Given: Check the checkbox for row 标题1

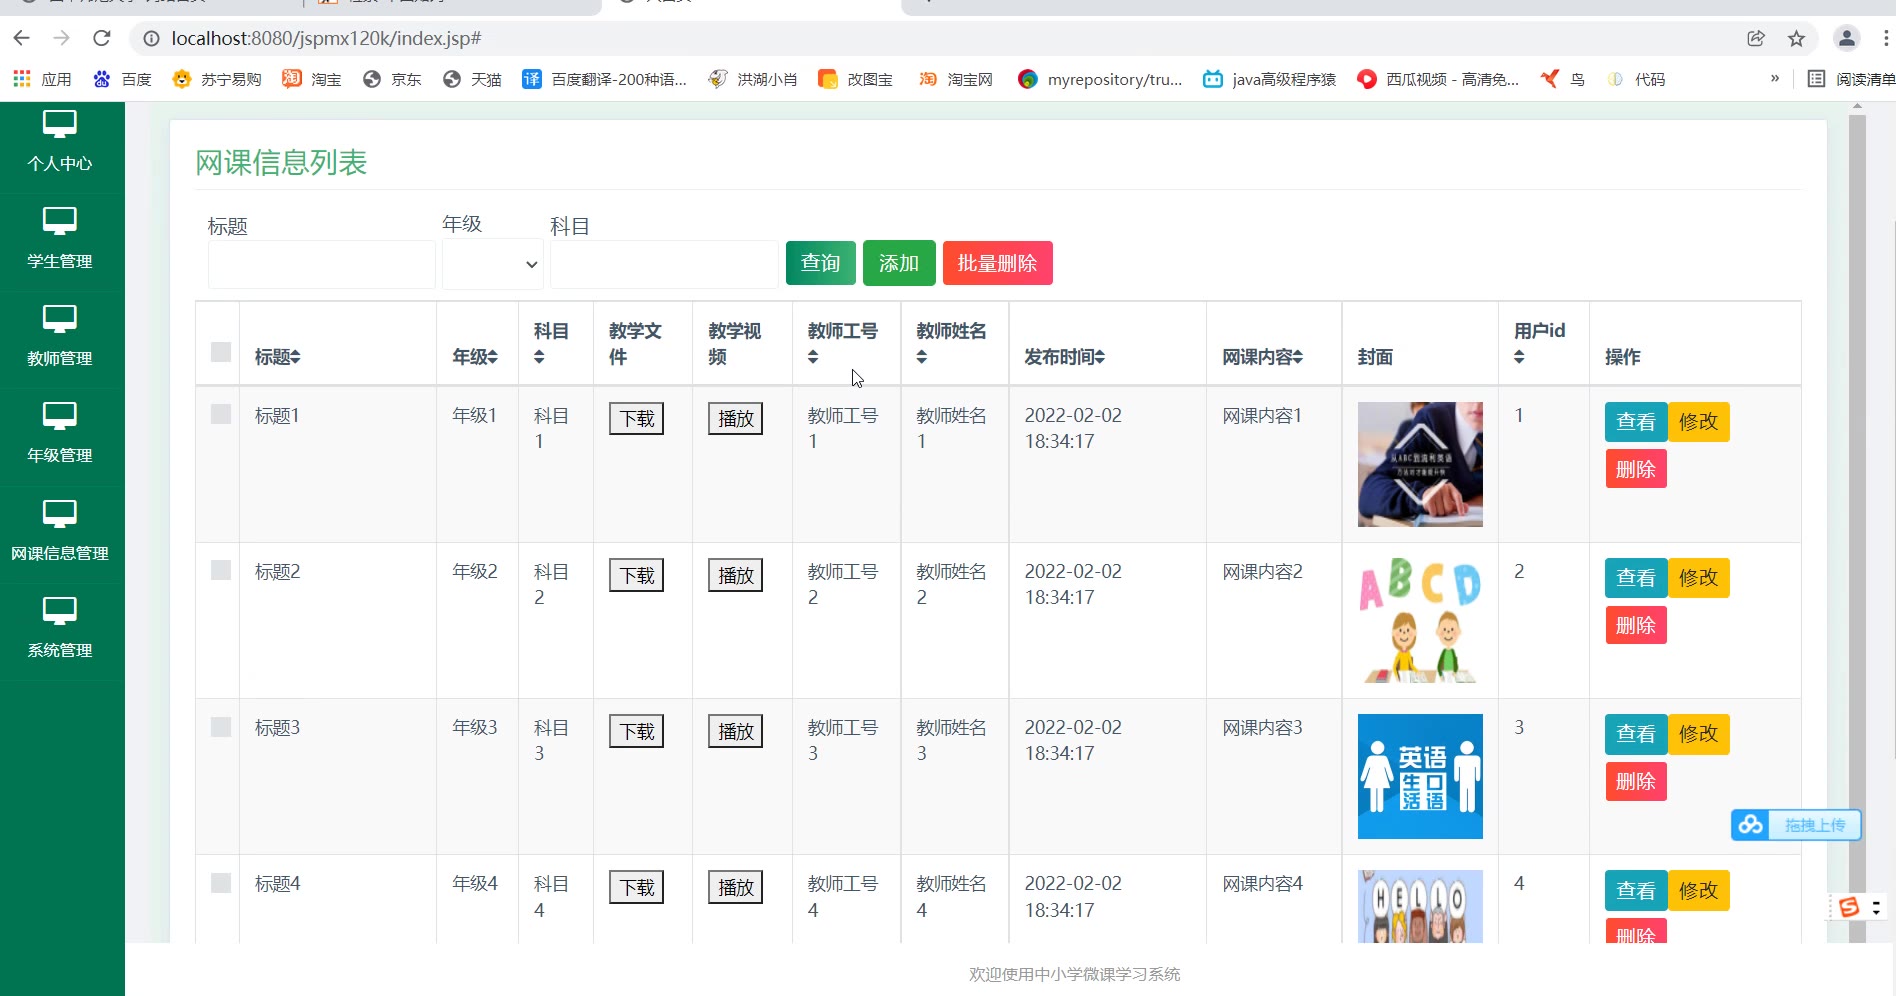Looking at the screenshot, I should (221, 414).
